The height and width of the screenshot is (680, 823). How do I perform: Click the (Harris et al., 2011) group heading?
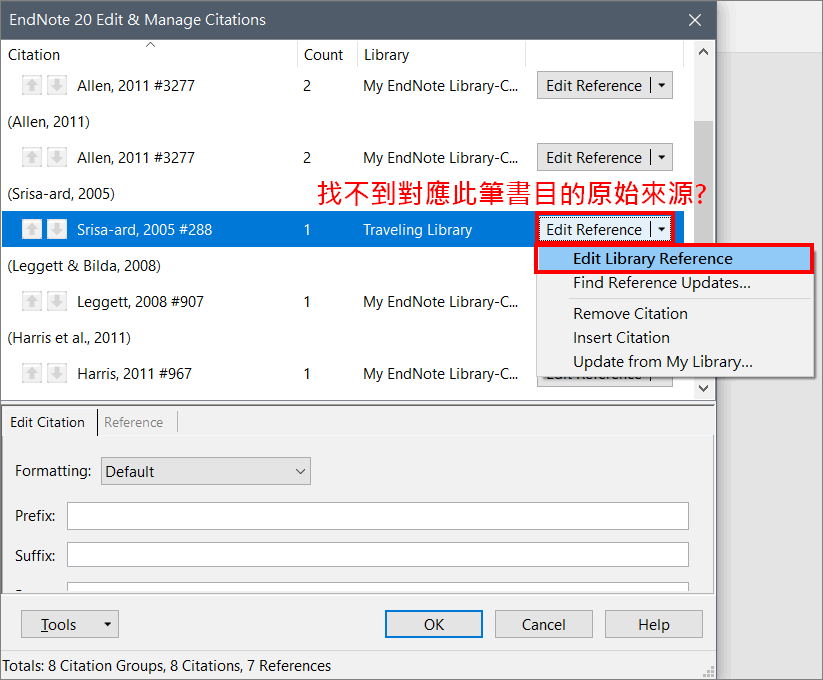[x=69, y=338]
